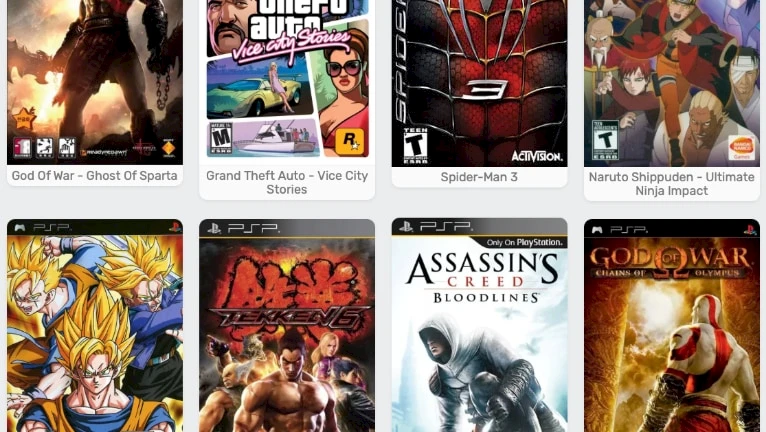Click the Bandai Namco logo on Naruto cover
This screenshot has height=432, width=766.
coord(742,148)
